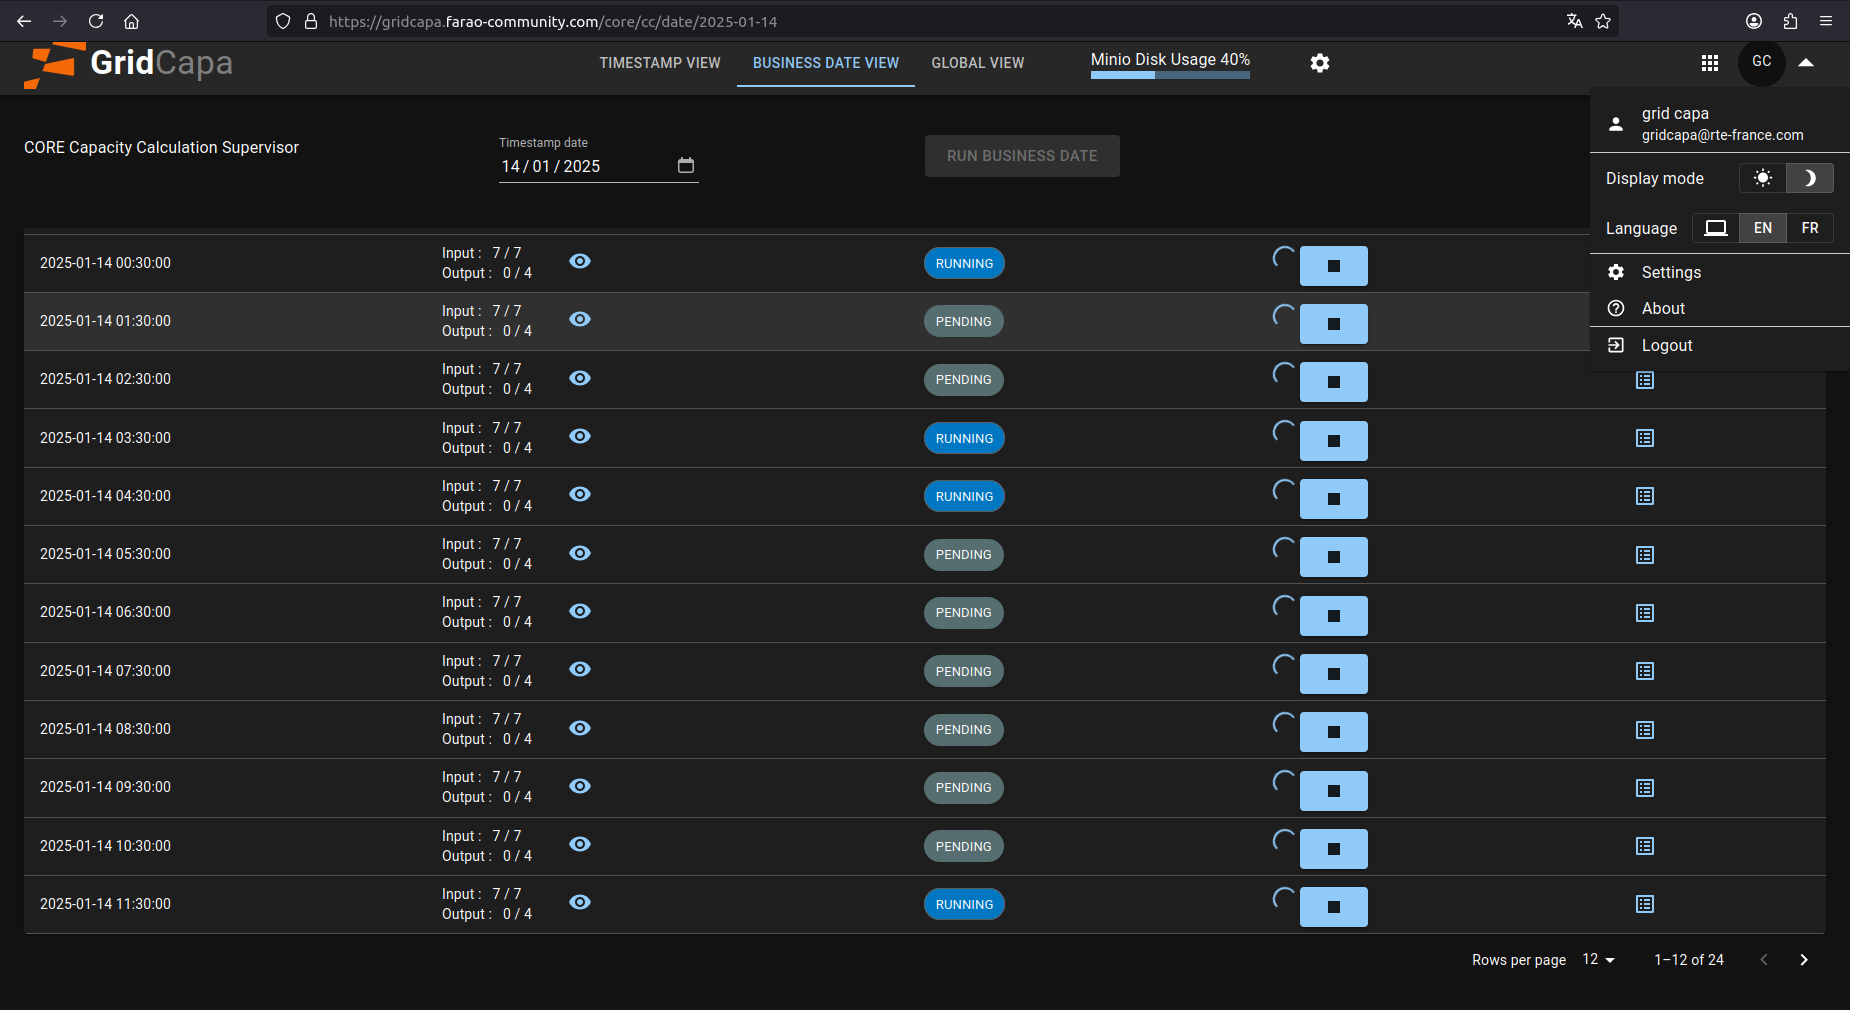Click the Minio Disk Usage progress bar
Screen dimensions: 1850x1010
click(x=1169, y=75)
